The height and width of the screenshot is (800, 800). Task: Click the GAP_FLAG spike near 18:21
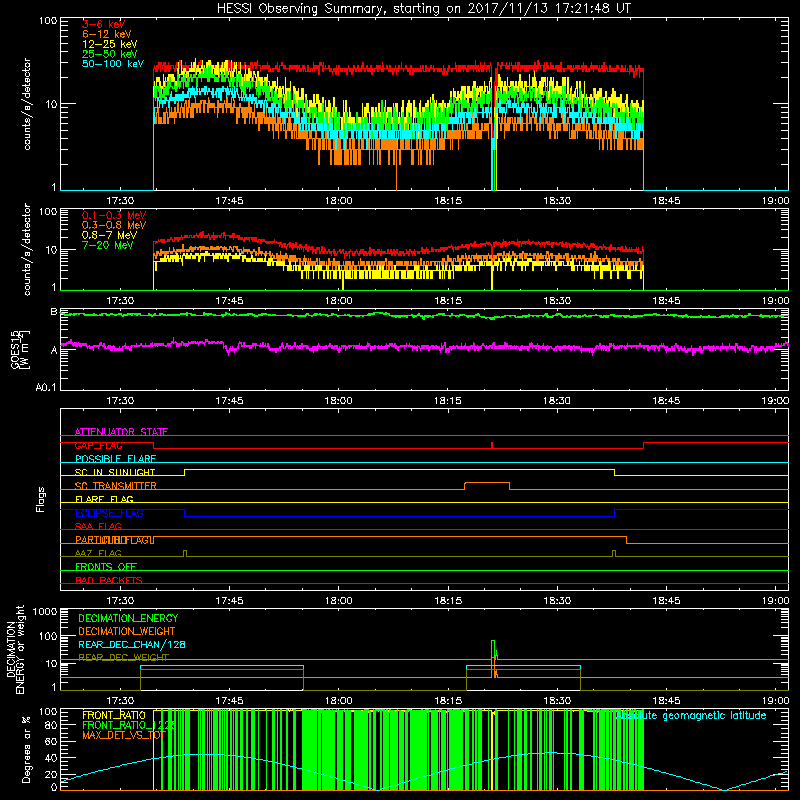coord(492,445)
